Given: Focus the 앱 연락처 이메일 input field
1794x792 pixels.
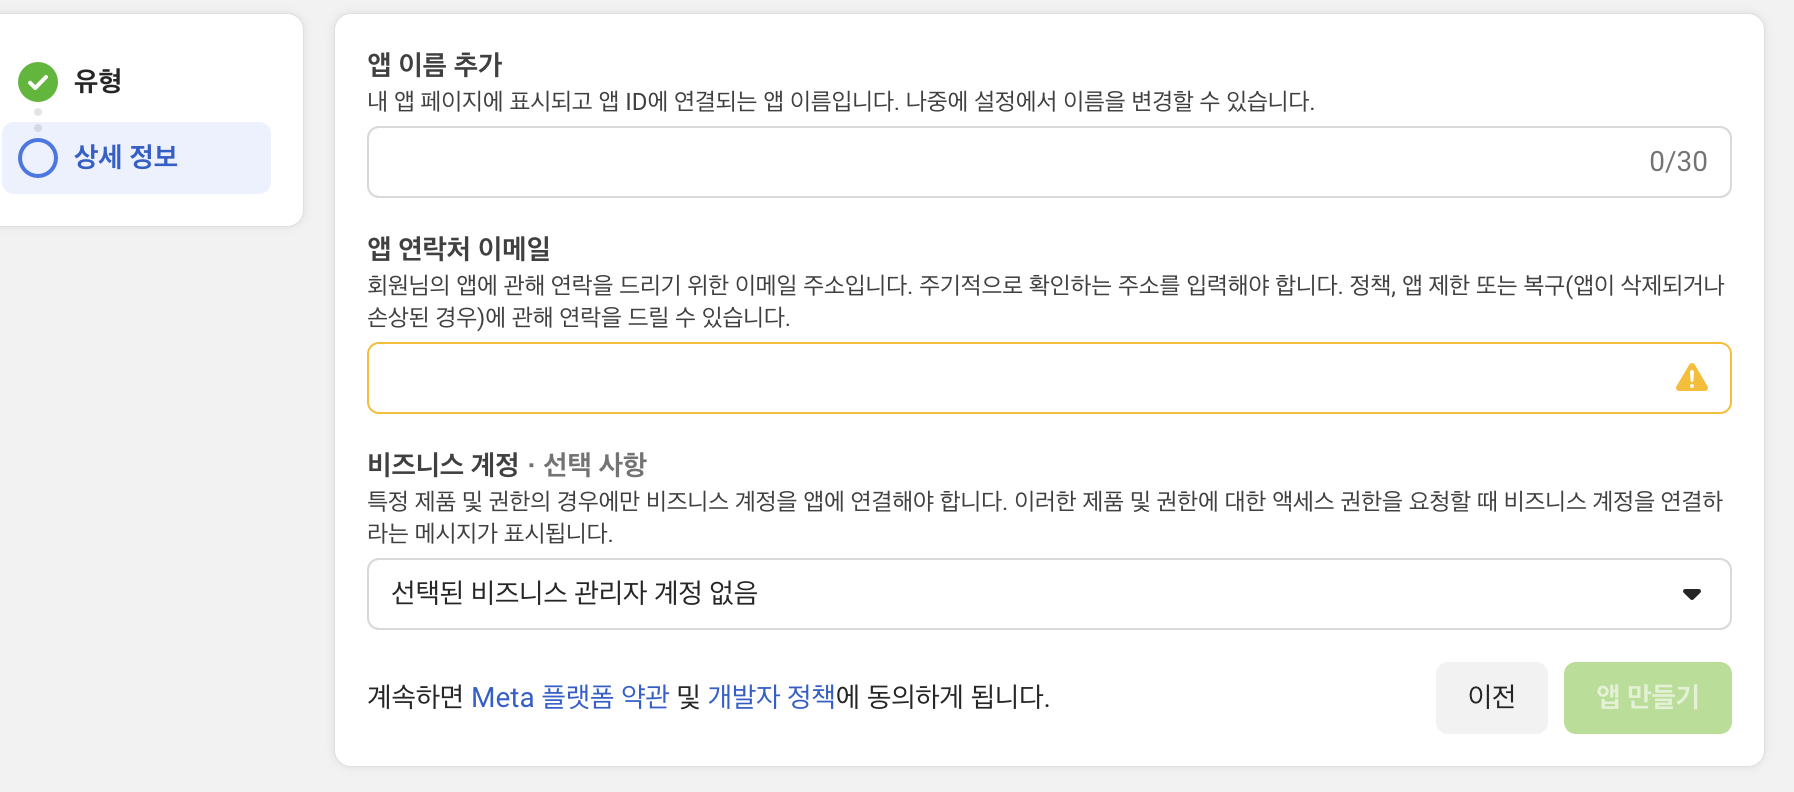Looking at the screenshot, I should pos(1049,378).
